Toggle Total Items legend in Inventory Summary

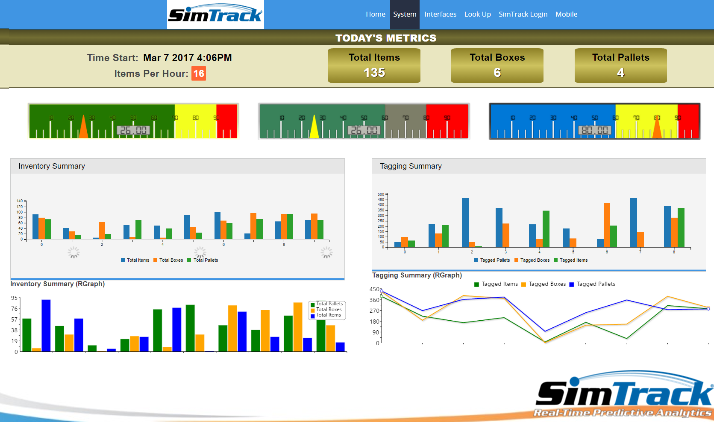(x=136, y=259)
